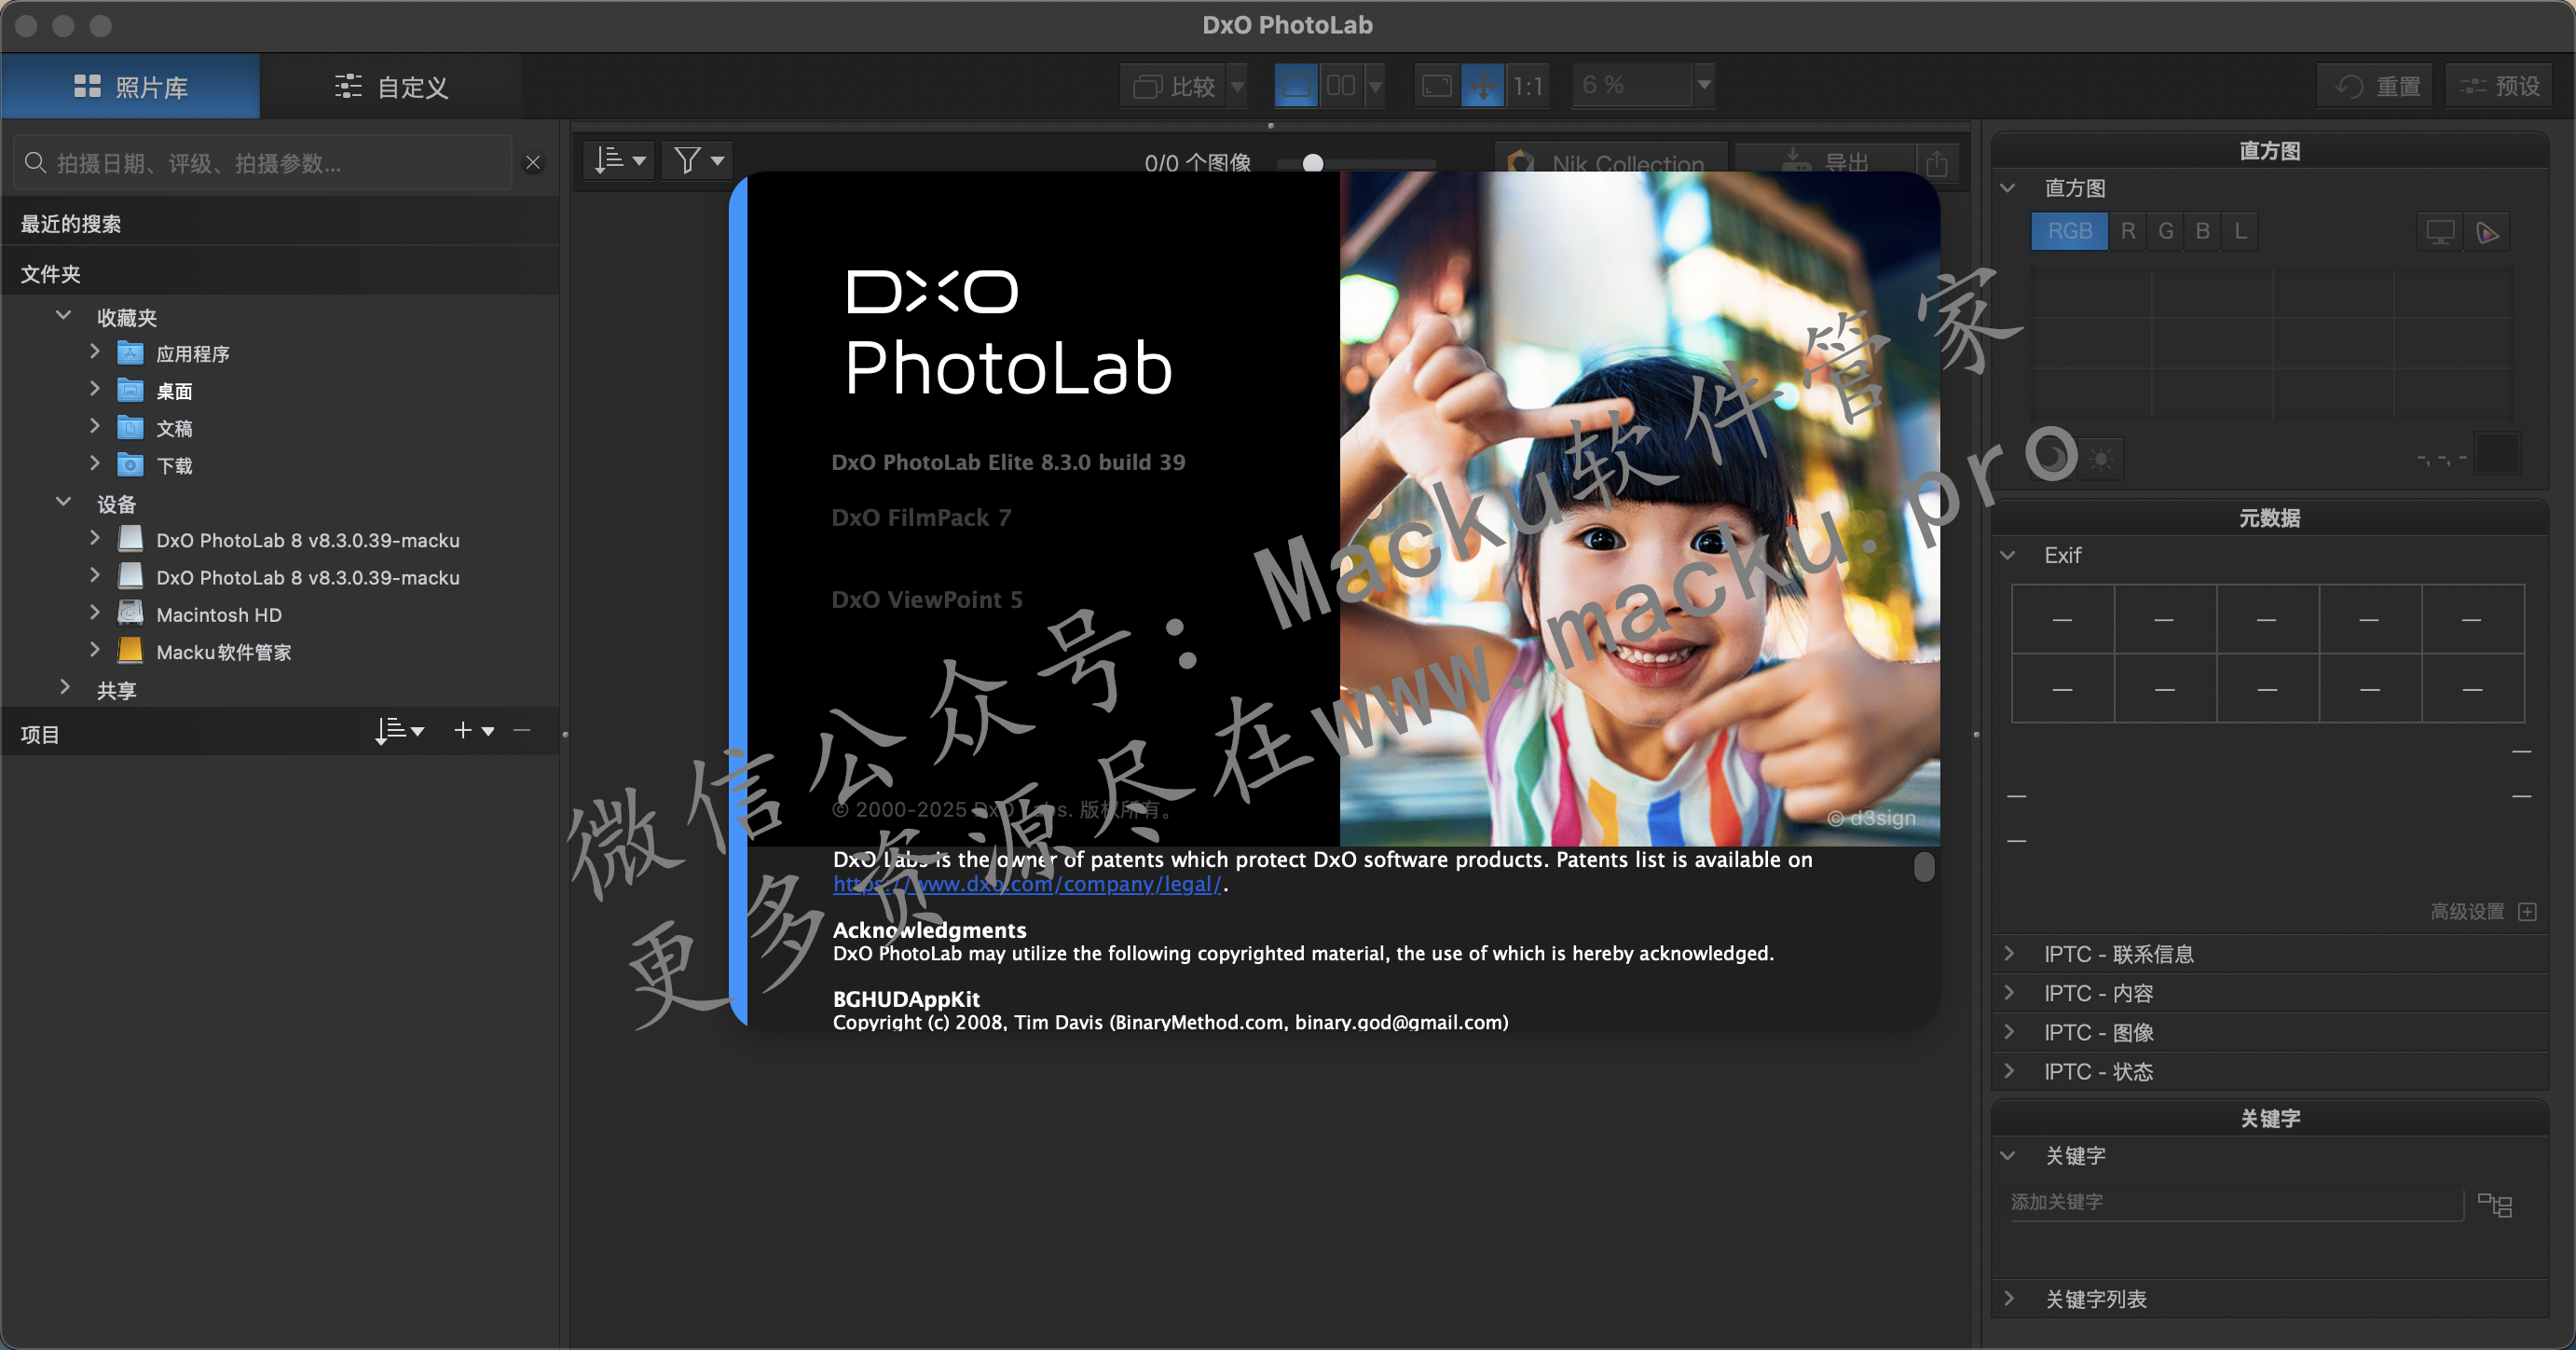Click the about dialog scrollbar thumb
Image resolution: width=2576 pixels, height=1350 pixels.
(x=1923, y=867)
